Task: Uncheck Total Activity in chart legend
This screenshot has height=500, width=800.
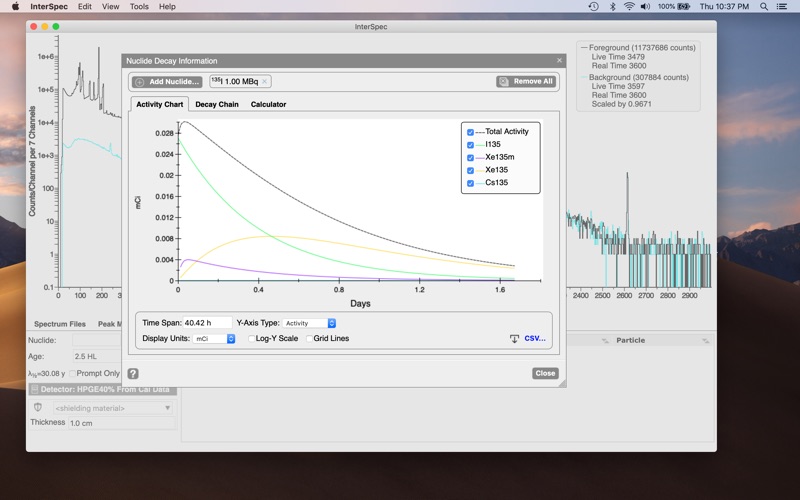Action: coord(470,132)
